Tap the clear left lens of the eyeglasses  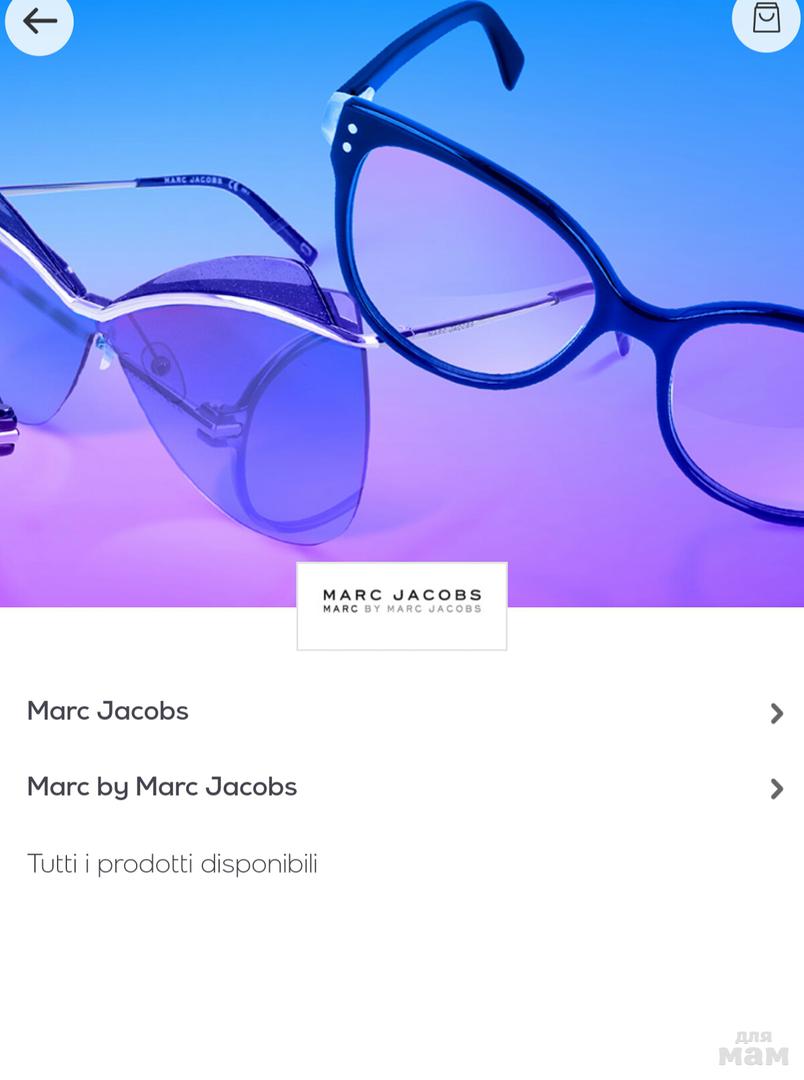click(468, 269)
